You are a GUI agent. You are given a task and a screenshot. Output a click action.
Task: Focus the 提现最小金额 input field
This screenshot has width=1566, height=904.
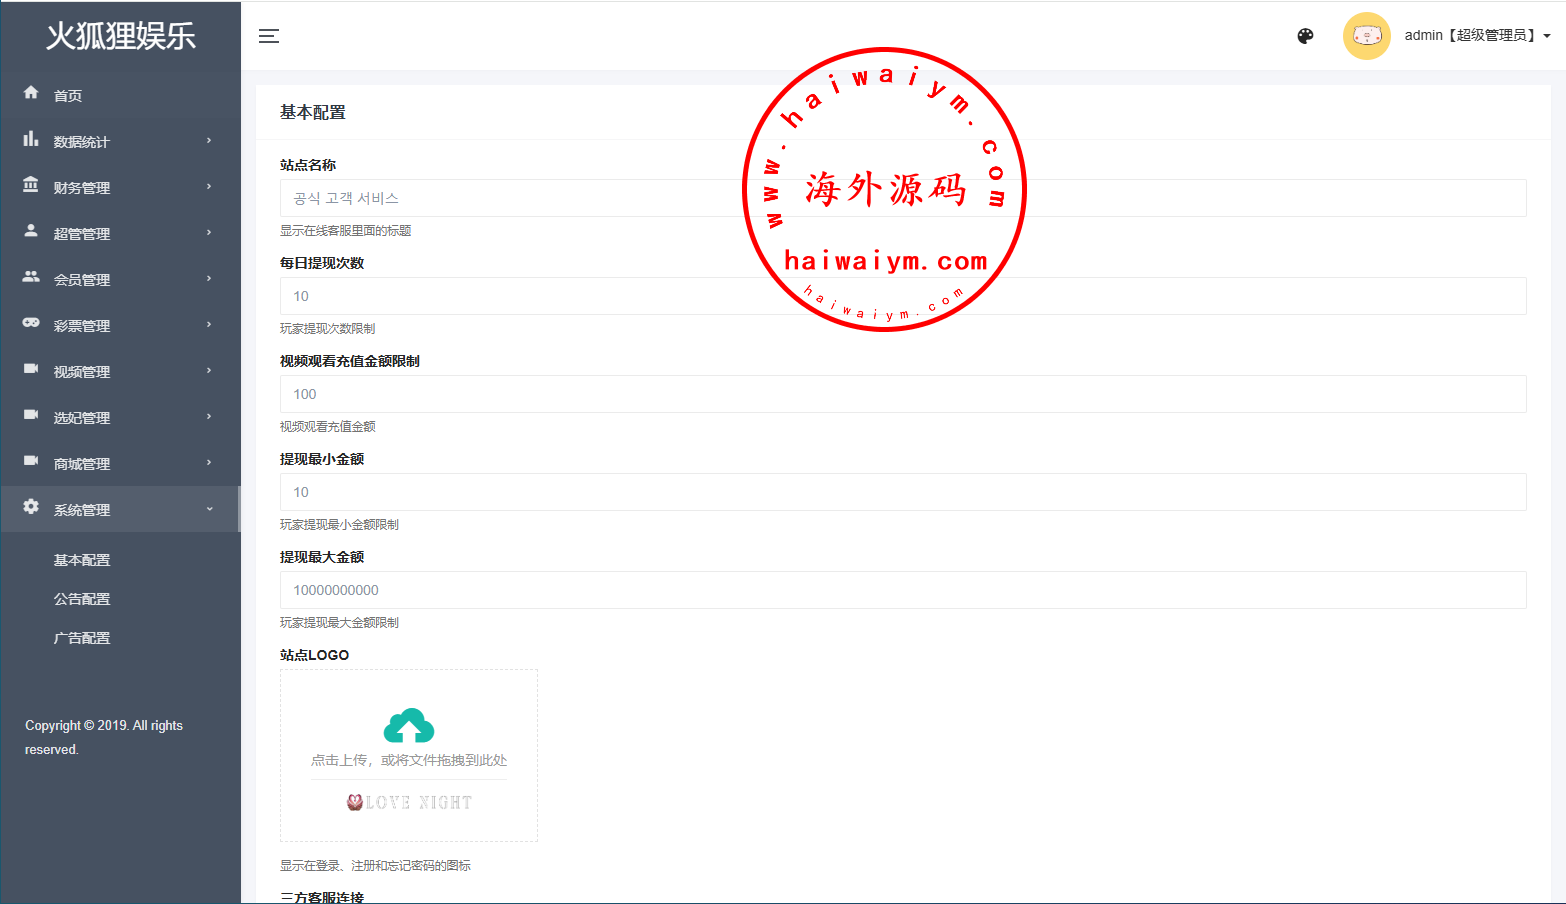click(903, 492)
